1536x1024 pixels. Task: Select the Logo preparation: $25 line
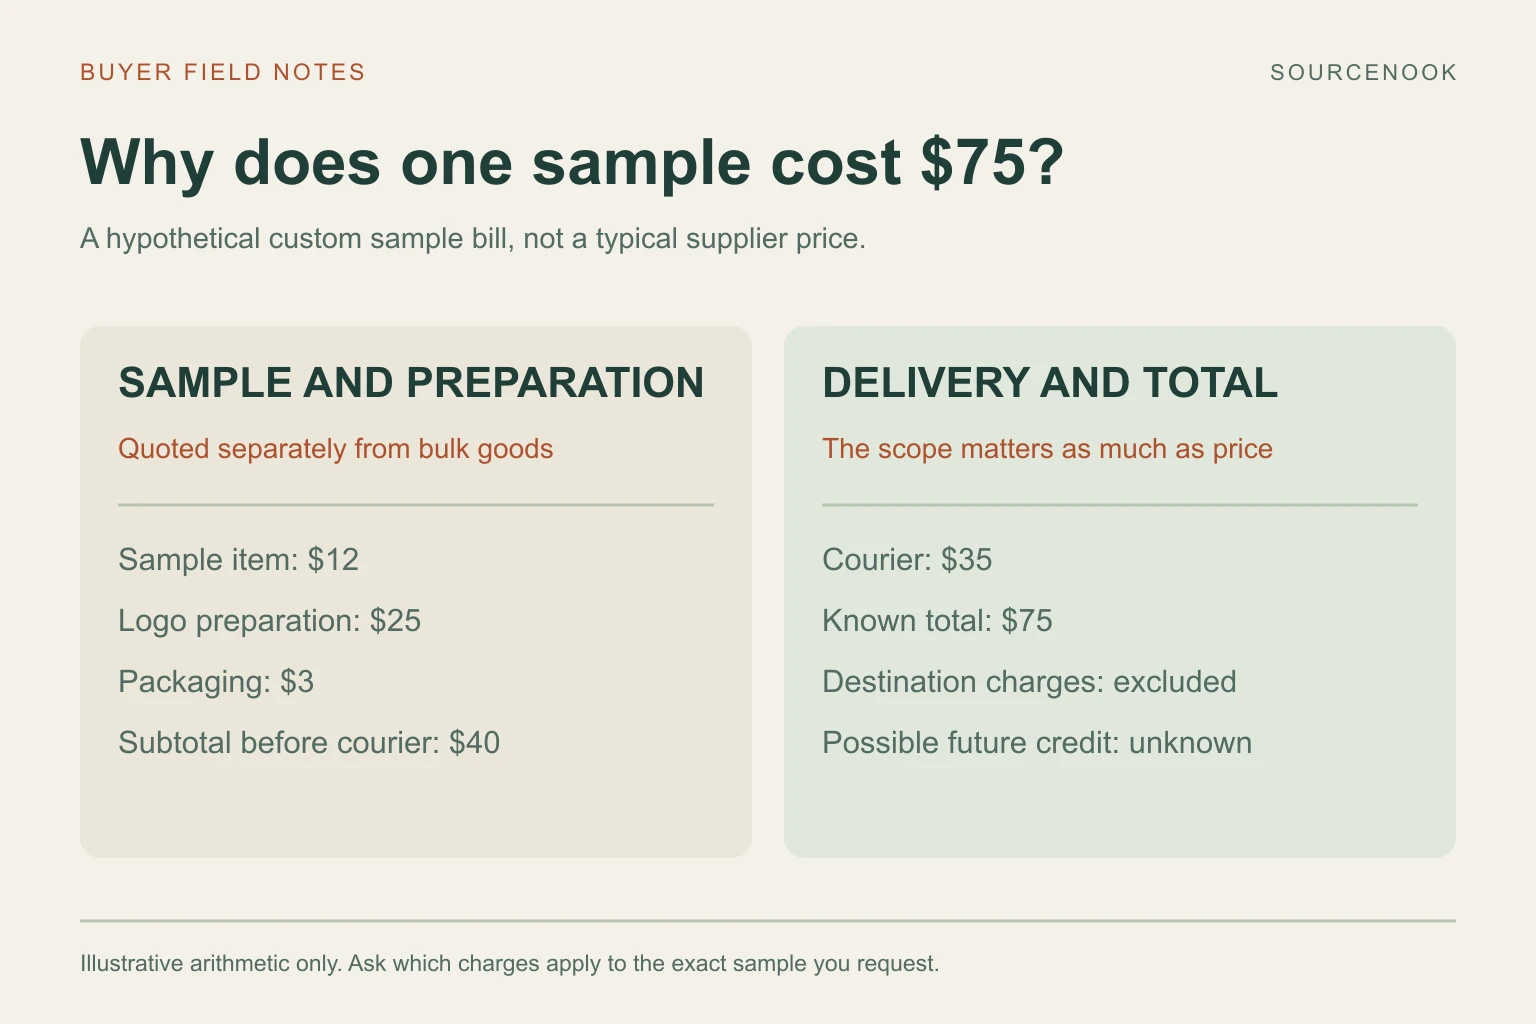(269, 621)
